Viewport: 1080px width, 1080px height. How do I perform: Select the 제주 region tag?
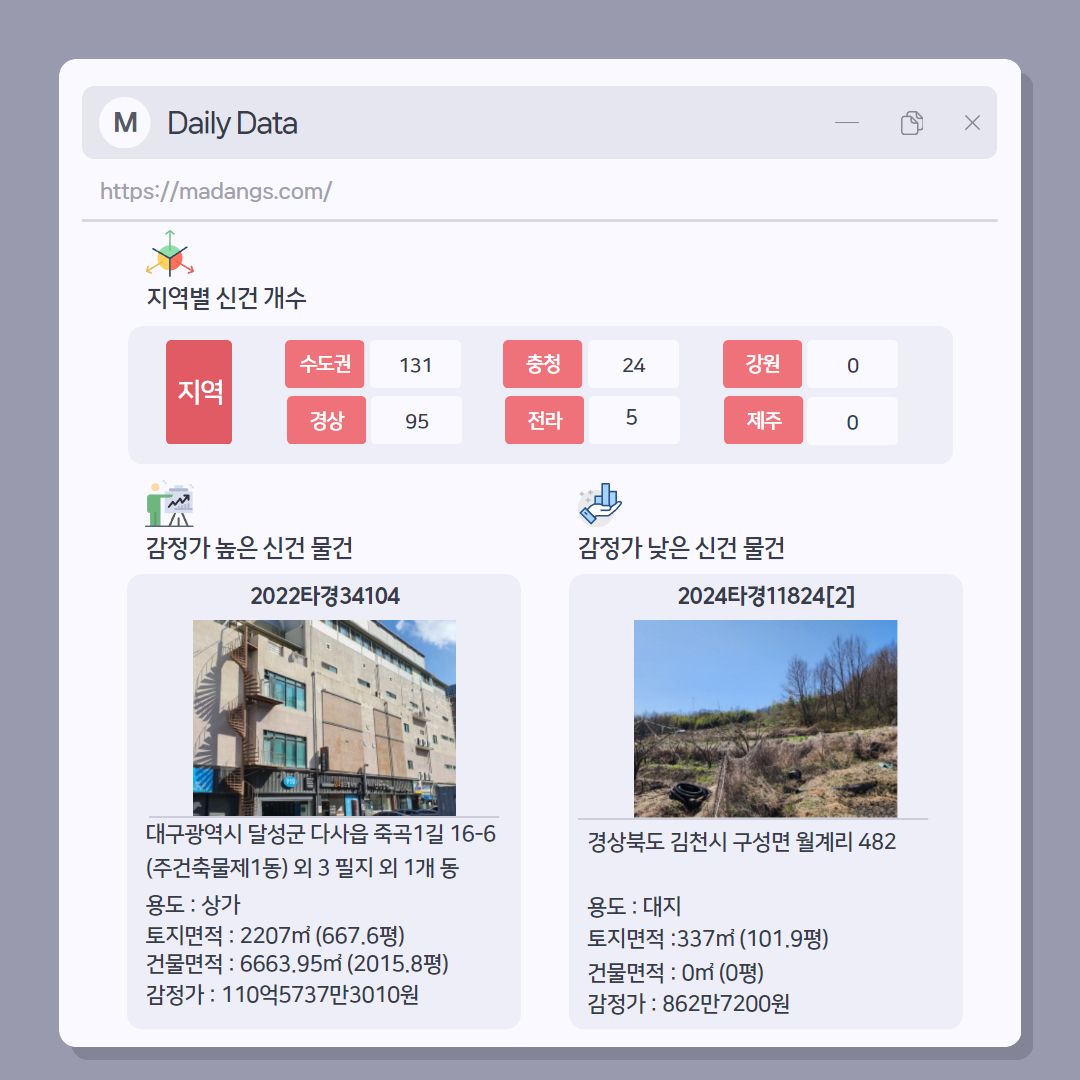tap(763, 420)
